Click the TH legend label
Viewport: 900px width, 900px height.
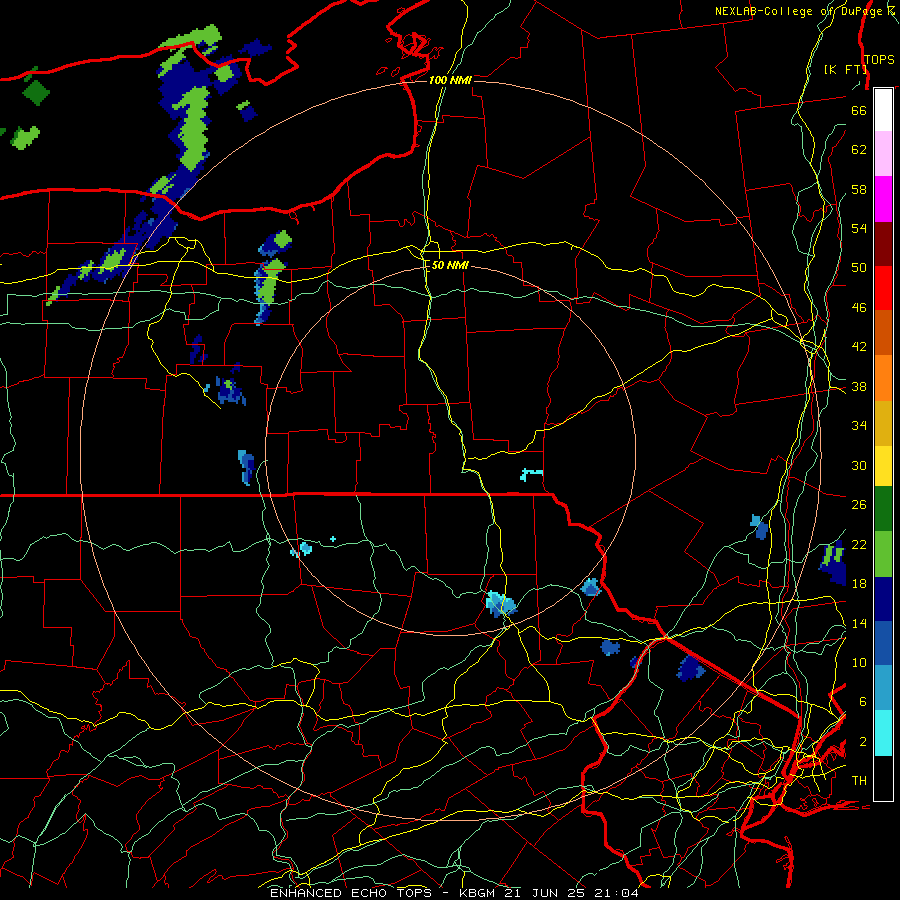(x=859, y=781)
